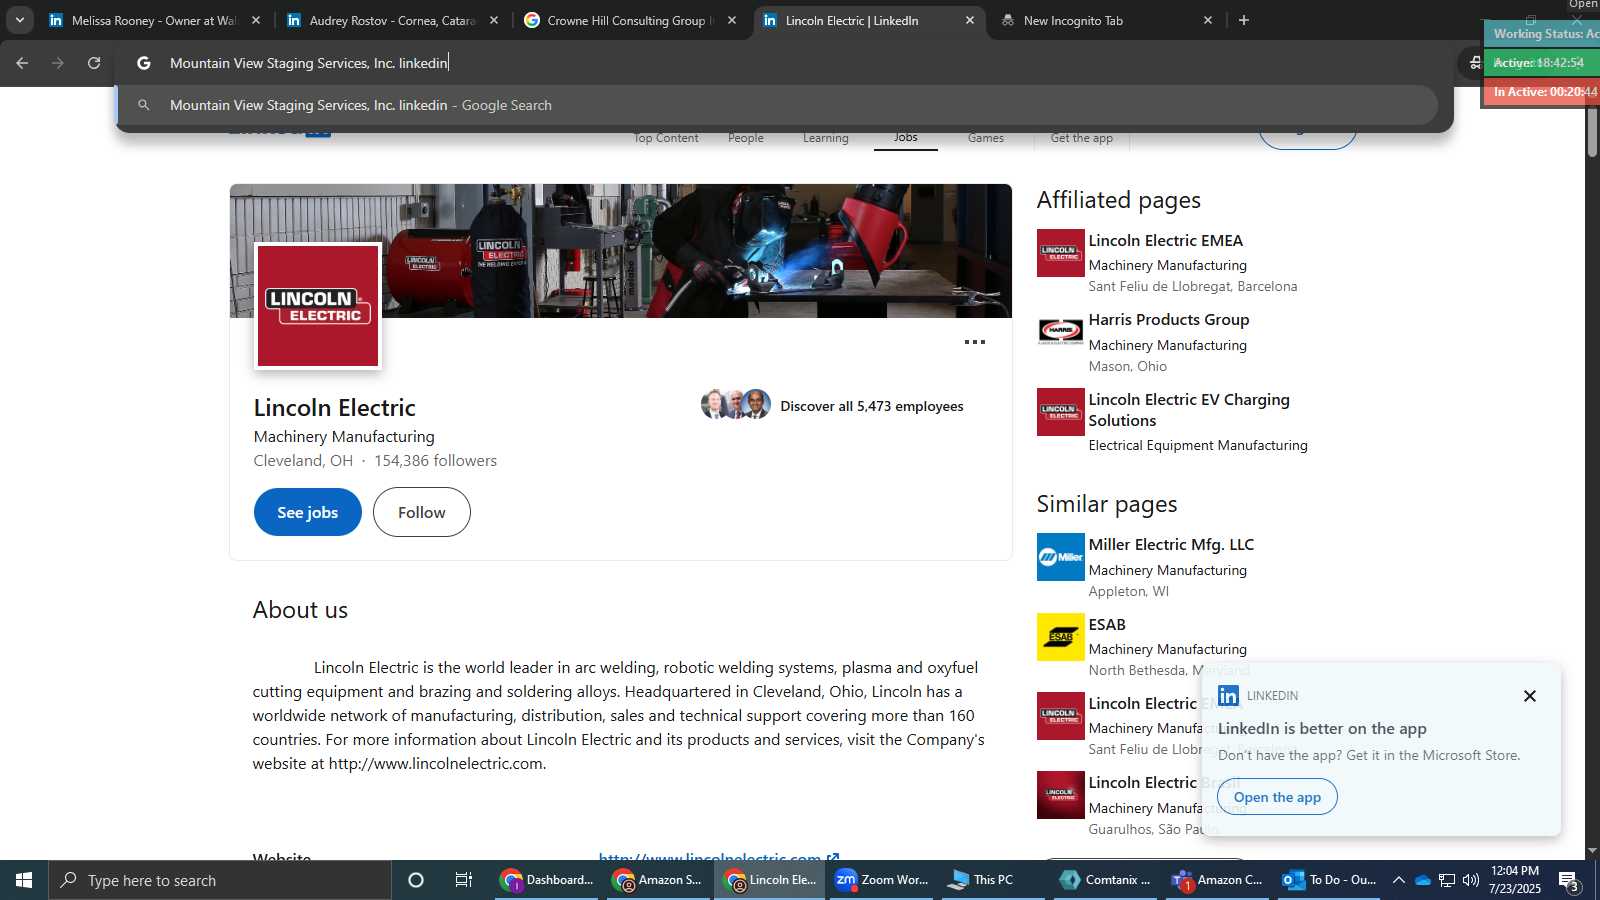The image size is (1600, 900).
Task: Open the Learning nav item
Action: coord(826,138)
